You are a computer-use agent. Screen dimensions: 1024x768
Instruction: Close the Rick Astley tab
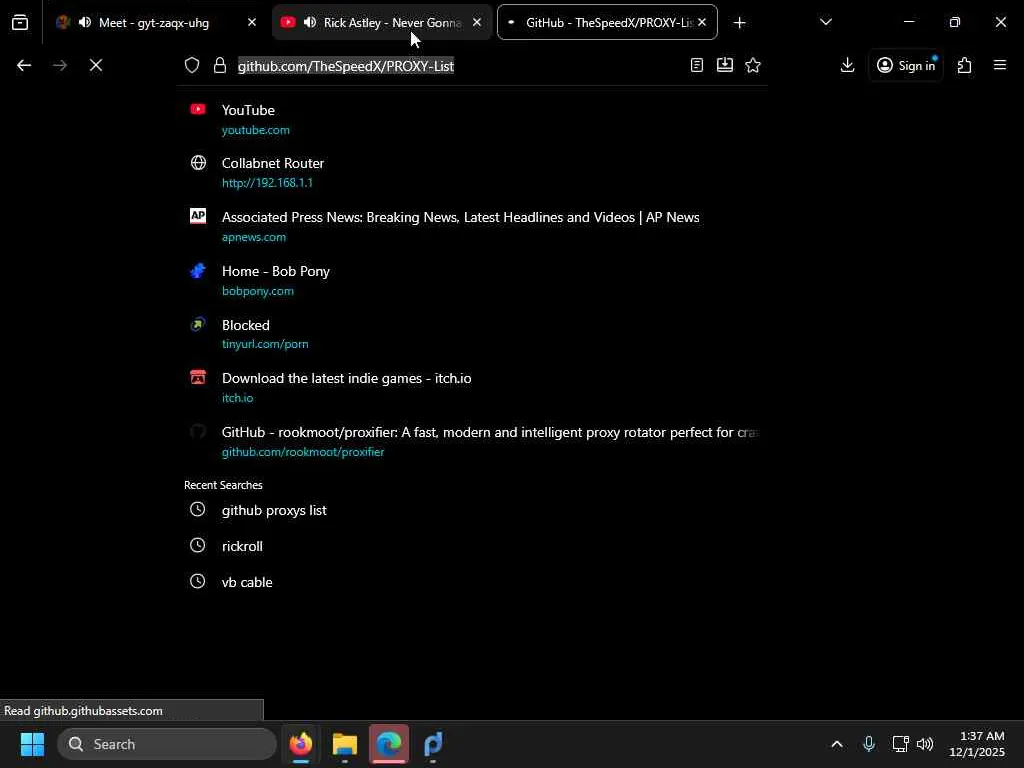(x=477, y=23)
